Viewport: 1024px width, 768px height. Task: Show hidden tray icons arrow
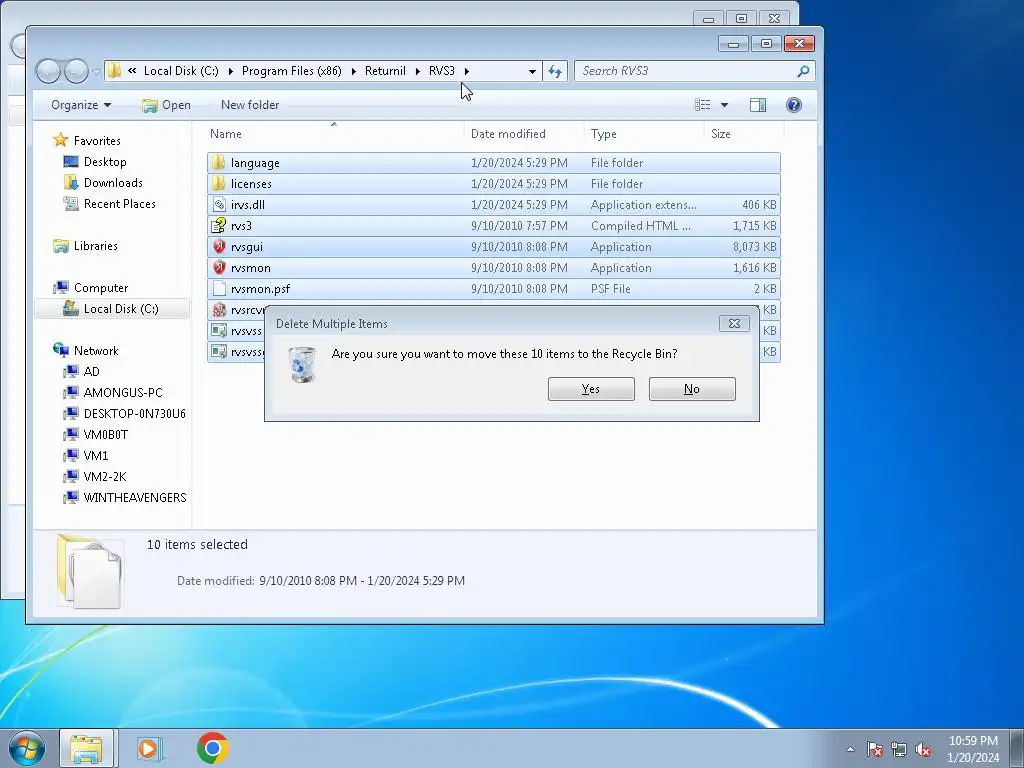click(x=850, y=749)
